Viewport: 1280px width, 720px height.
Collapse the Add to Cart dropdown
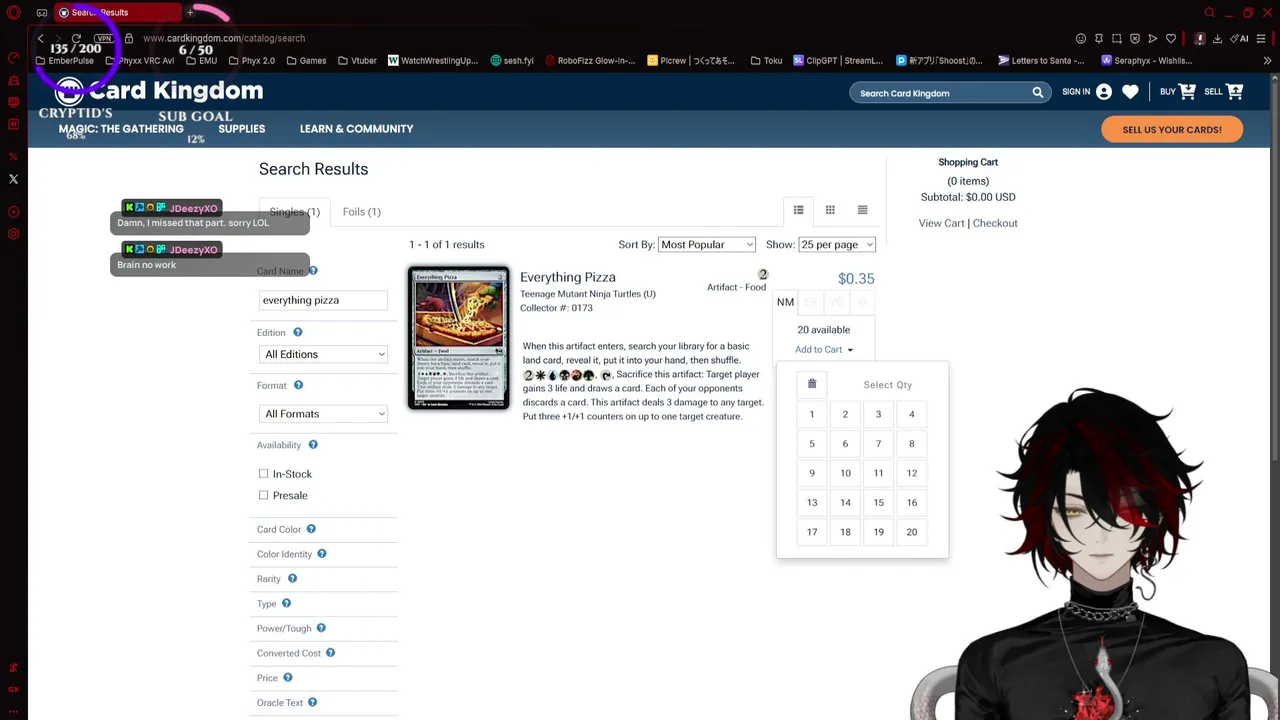pyautogui.click(x=824, y=349)
